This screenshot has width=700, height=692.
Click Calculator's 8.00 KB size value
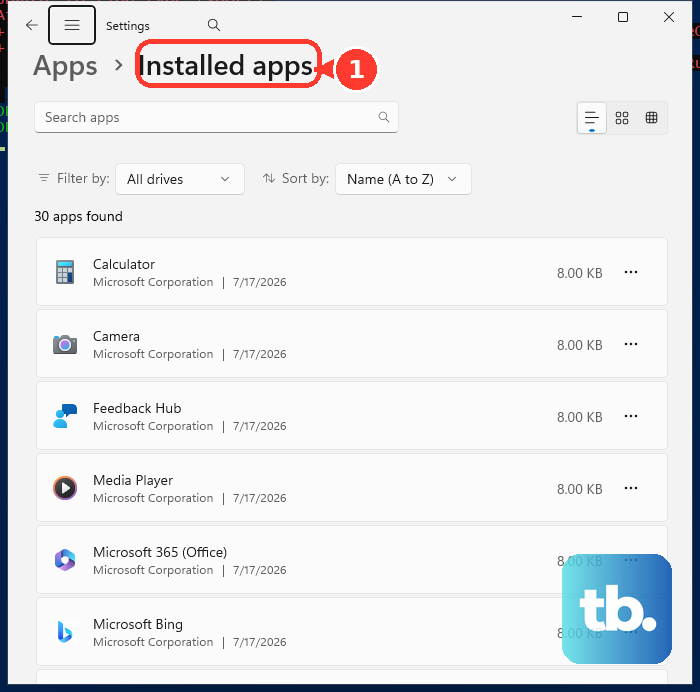(x=579, y=273)
